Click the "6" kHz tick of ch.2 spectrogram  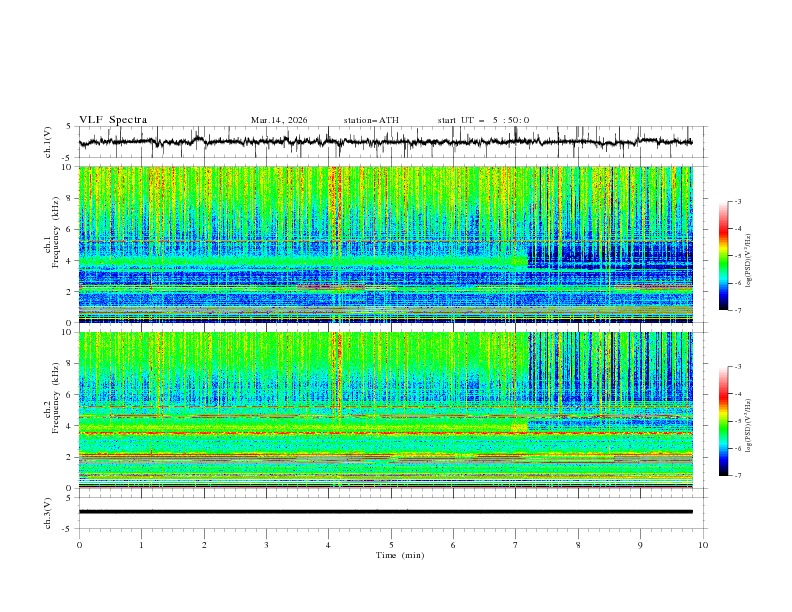(71, 395)
